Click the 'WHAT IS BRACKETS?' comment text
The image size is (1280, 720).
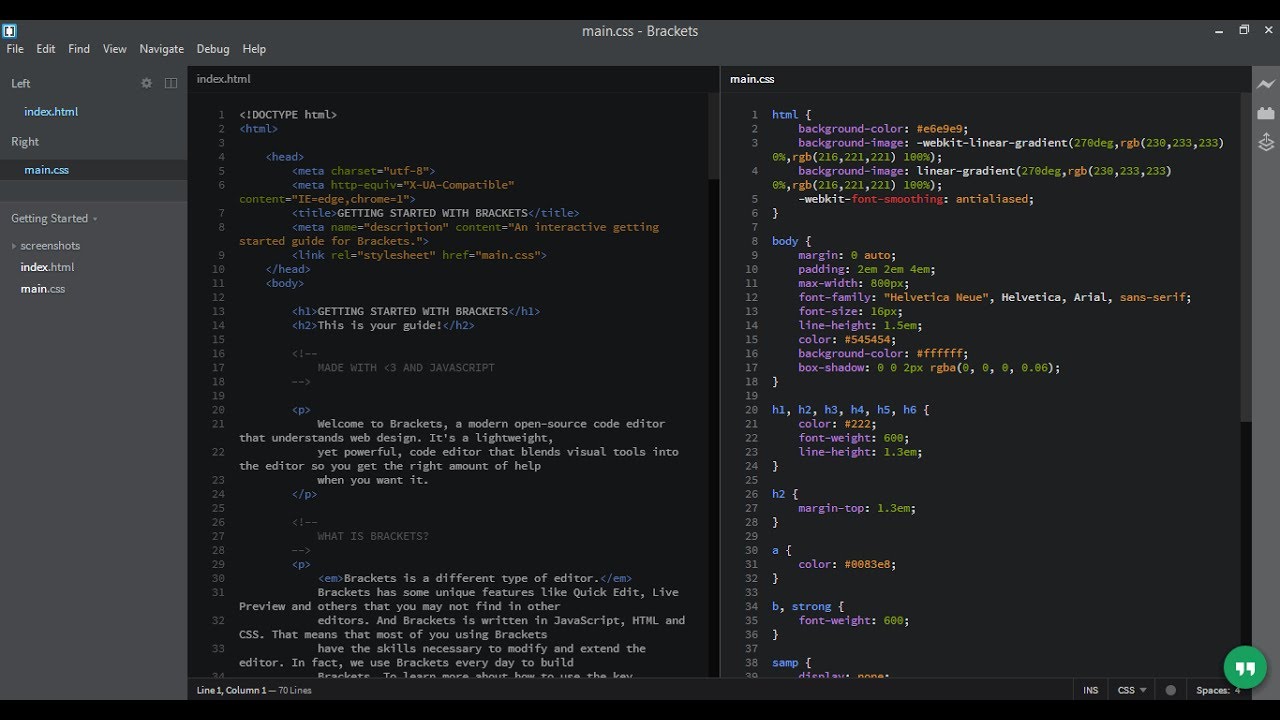373,536
